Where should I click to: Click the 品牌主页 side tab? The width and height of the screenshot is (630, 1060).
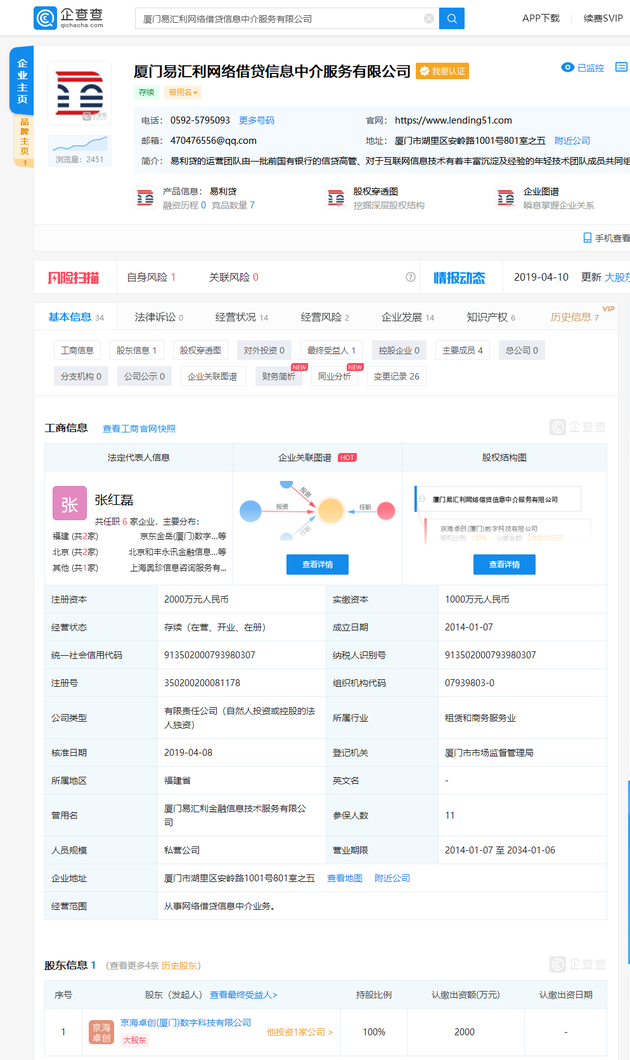24,140
